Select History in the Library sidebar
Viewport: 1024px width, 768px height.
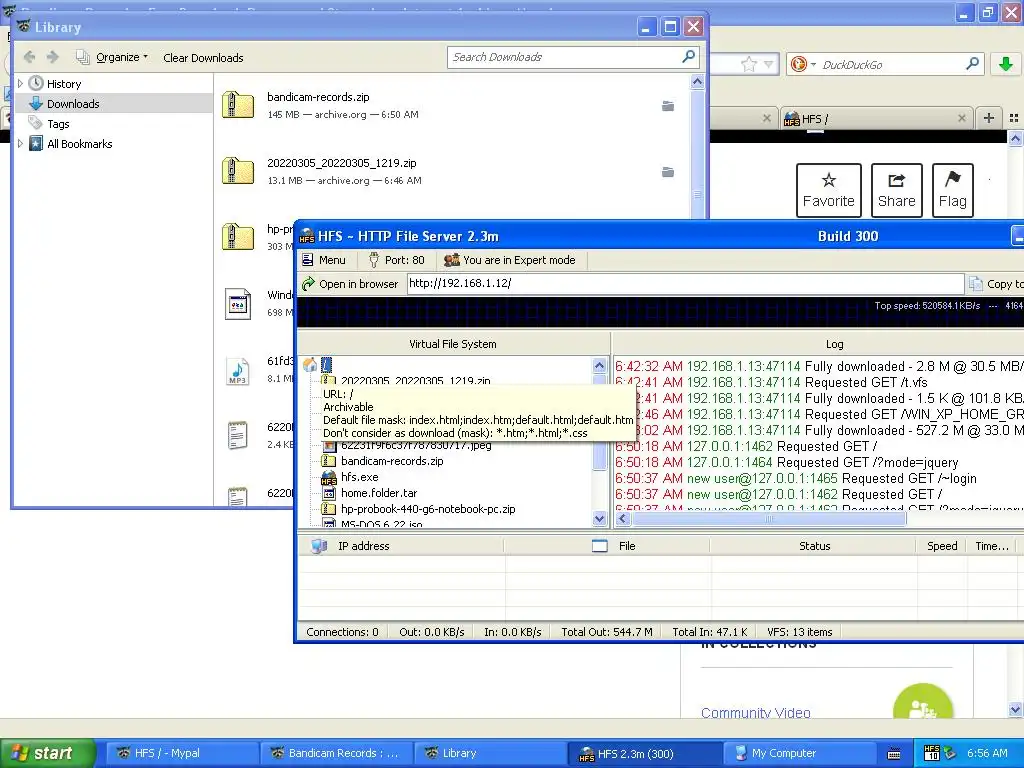[64, 84]
